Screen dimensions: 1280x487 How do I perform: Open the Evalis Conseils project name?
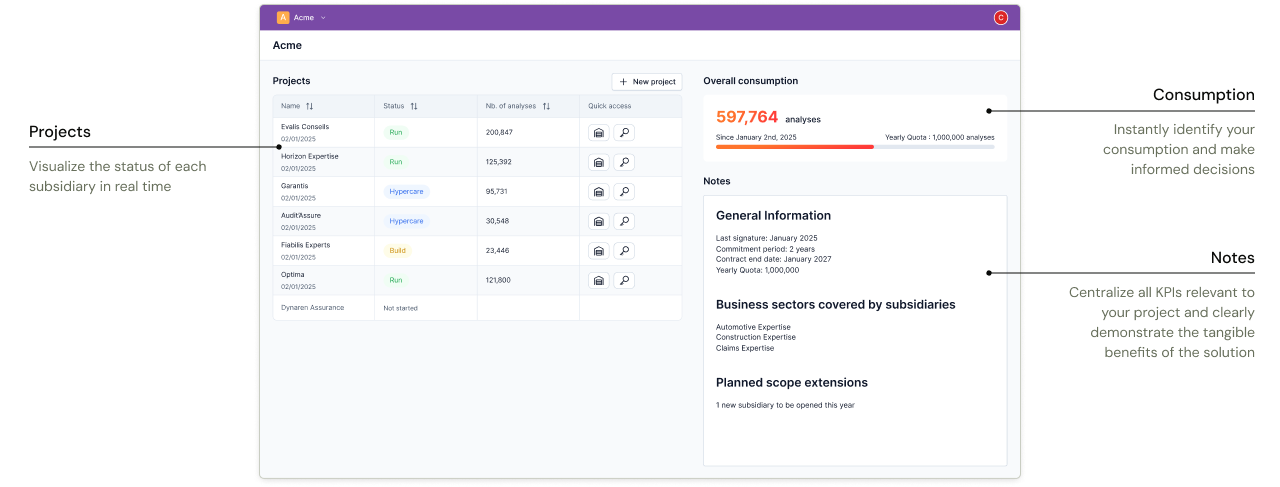tap(305, 127)
